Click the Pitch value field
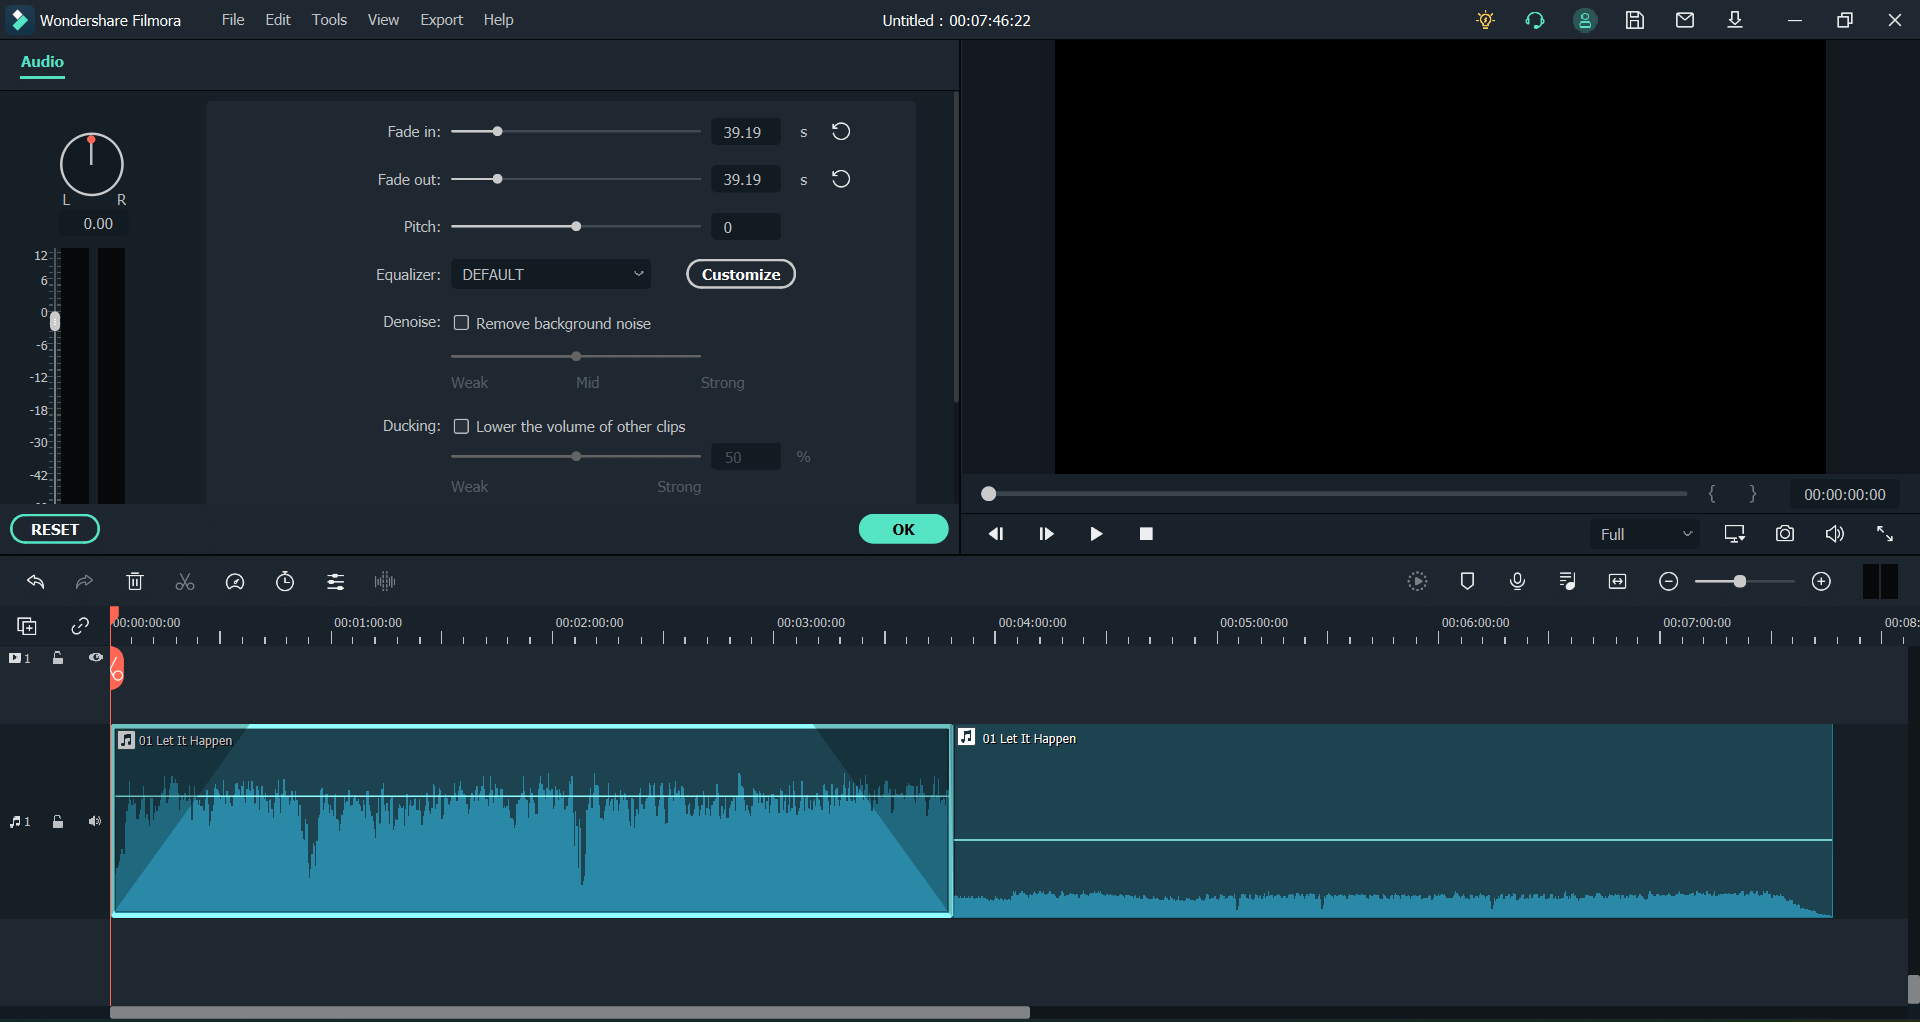Screen dimensions: 1920x1022 pos(745,227)
